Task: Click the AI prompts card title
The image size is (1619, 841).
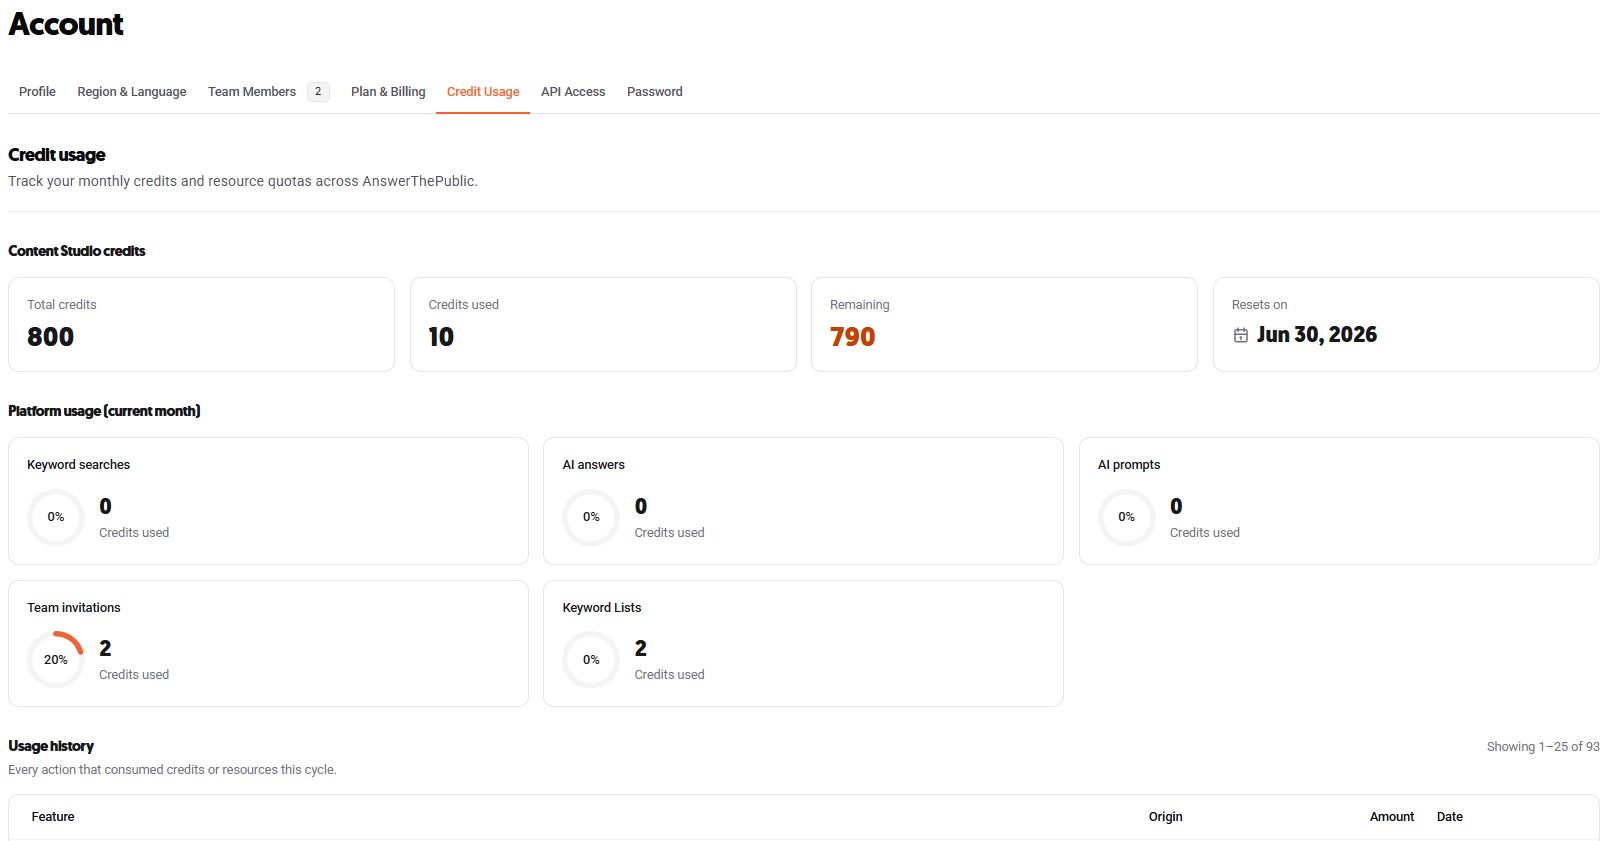Action: tap(1129, 465)
